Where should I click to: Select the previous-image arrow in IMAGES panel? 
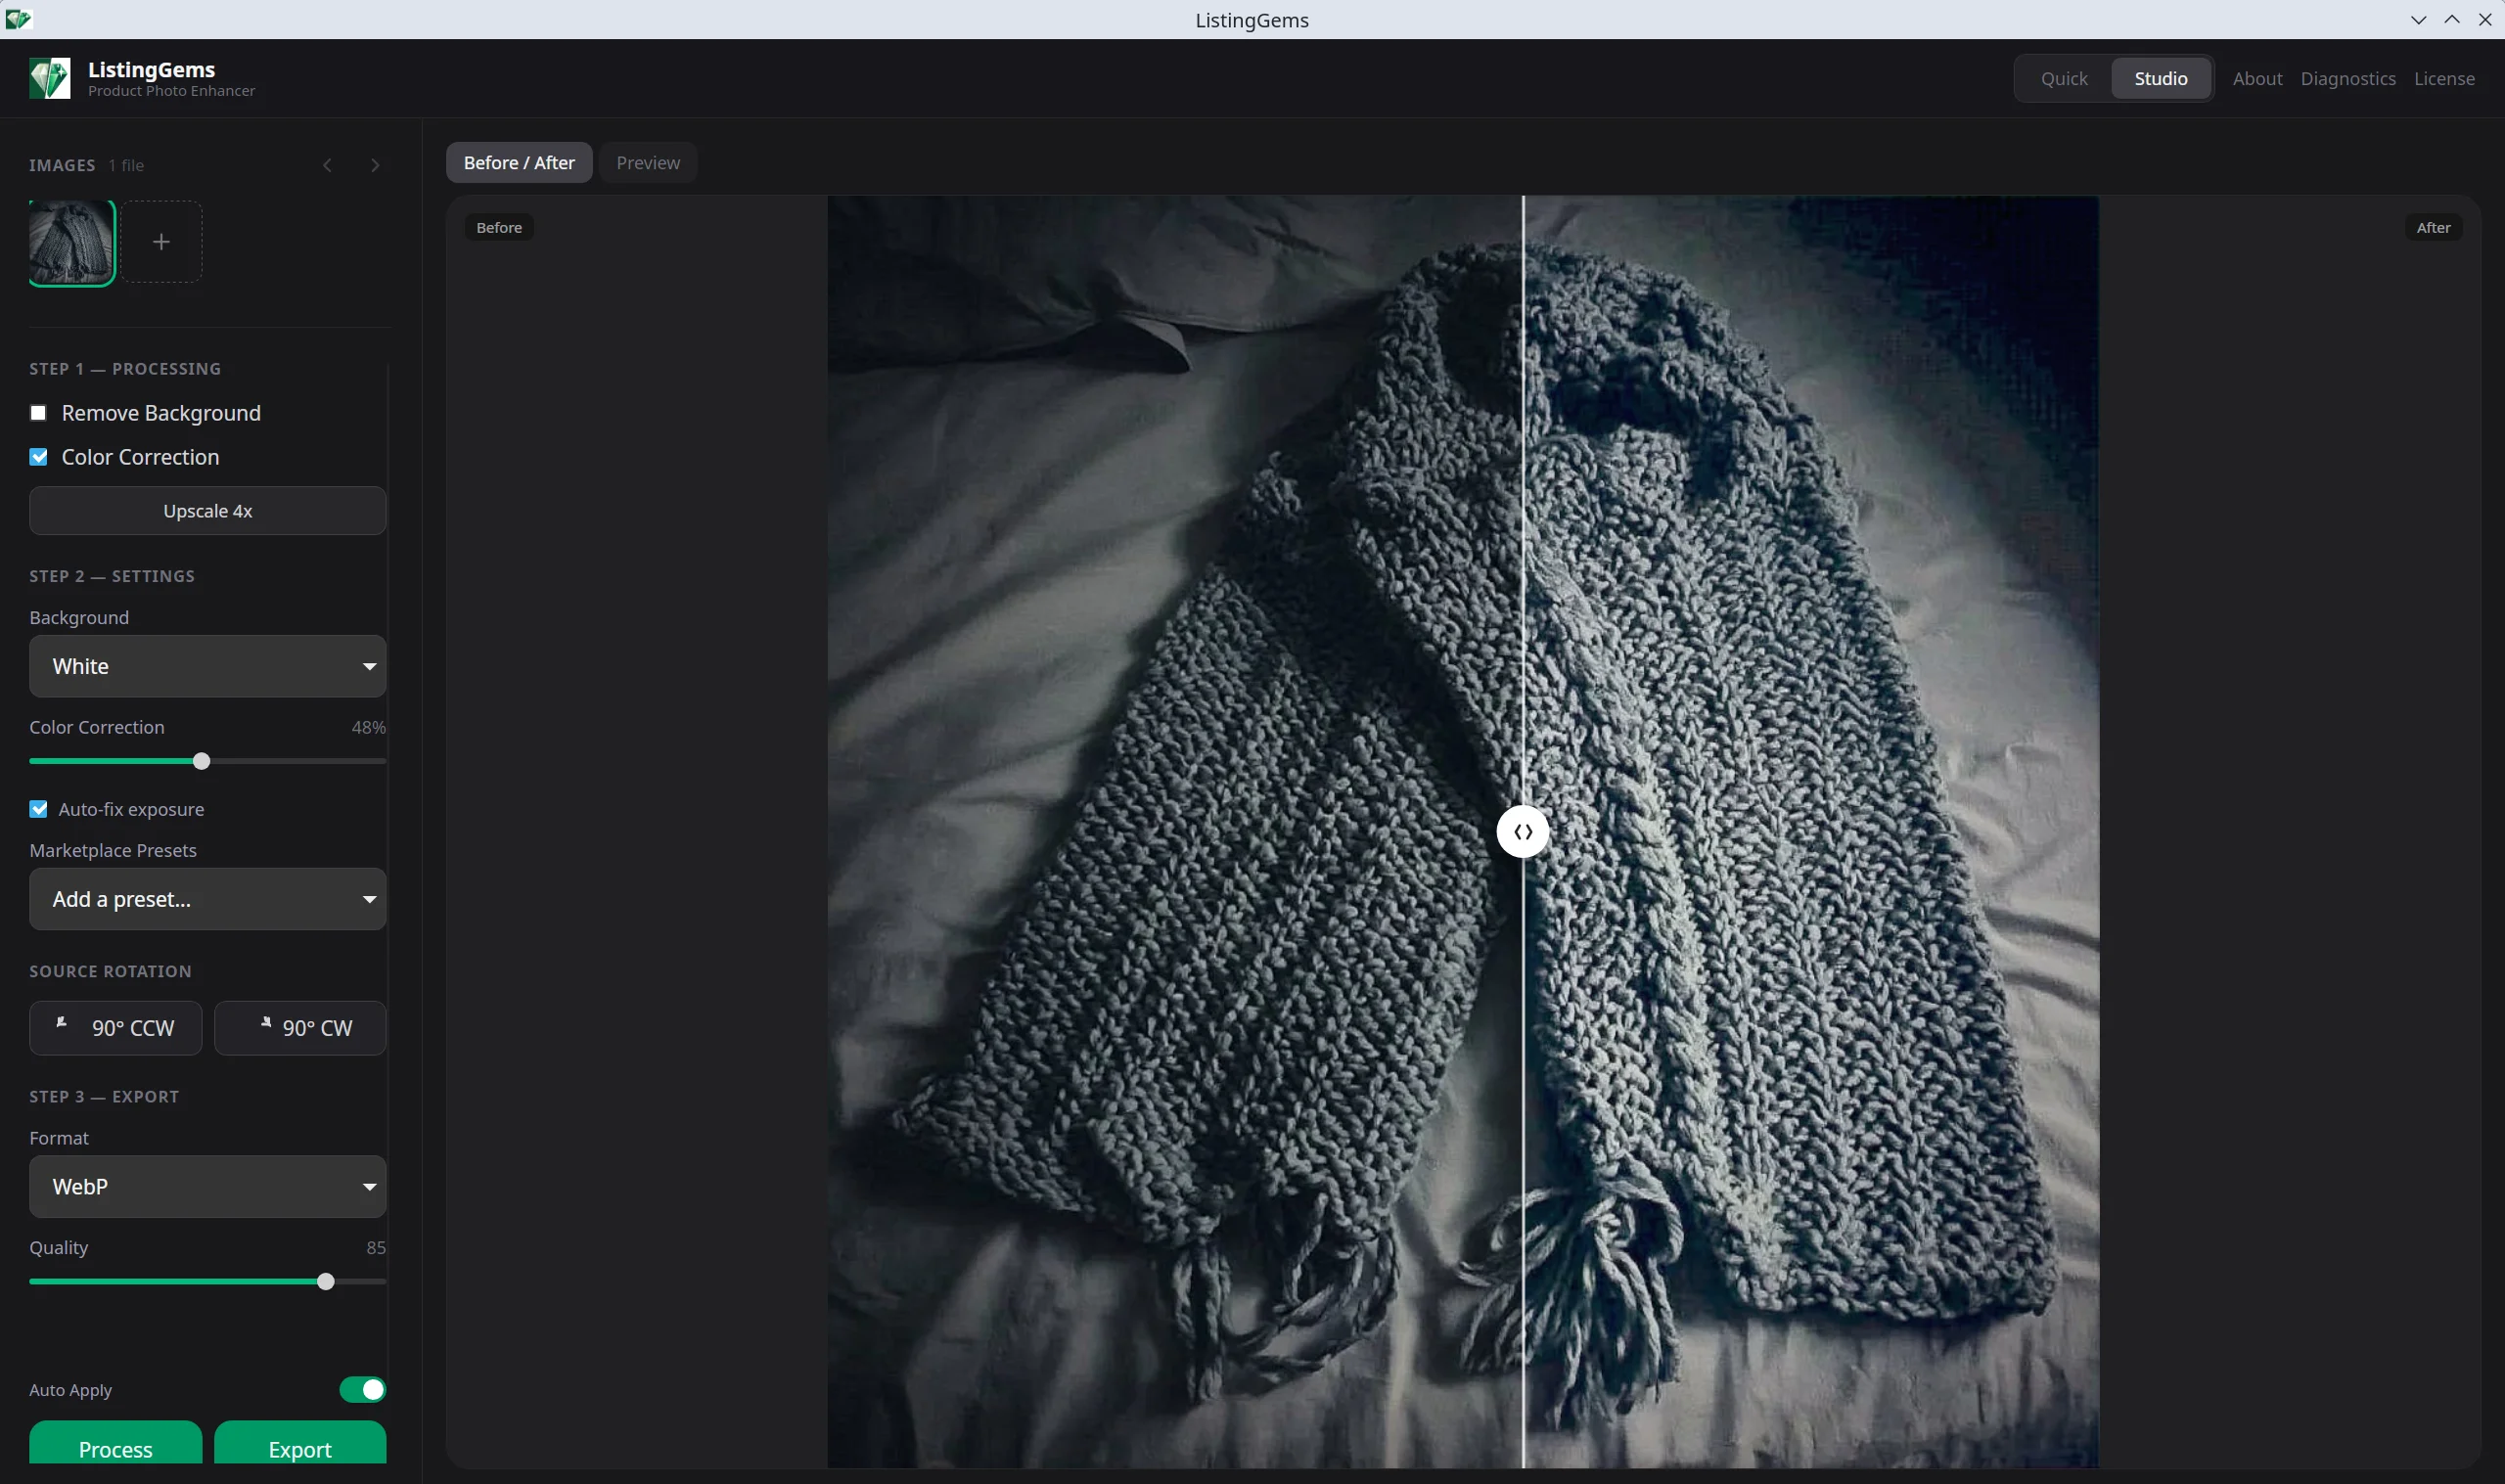[x=326, y=164]
